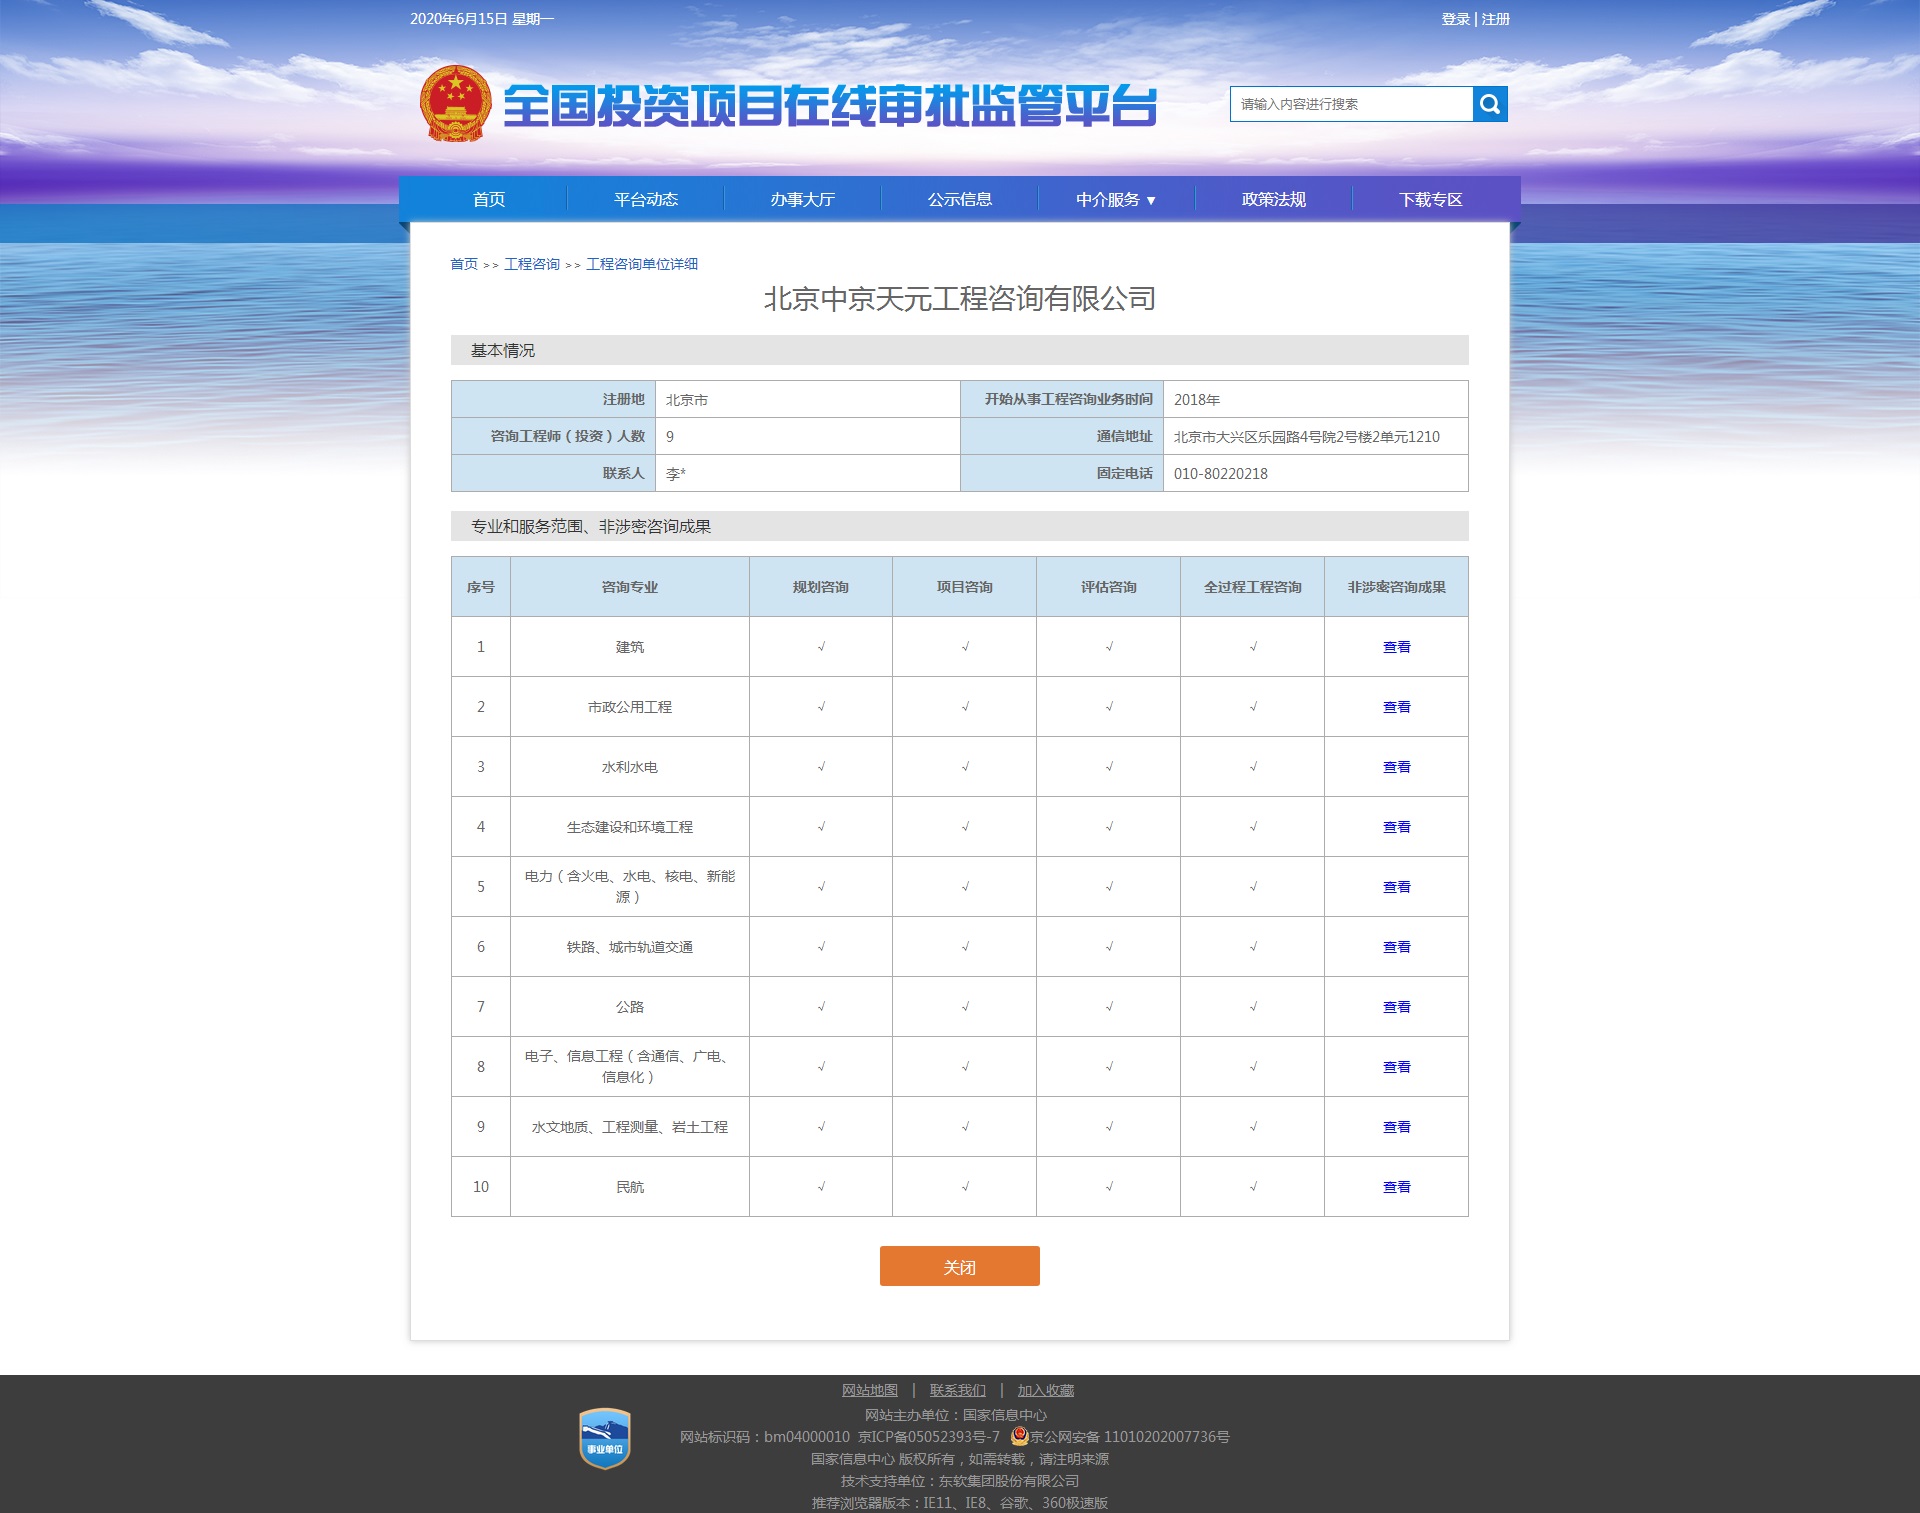Go to 公示信息 in navigation bar
1920x1513 pixels.
pos(959,200)
